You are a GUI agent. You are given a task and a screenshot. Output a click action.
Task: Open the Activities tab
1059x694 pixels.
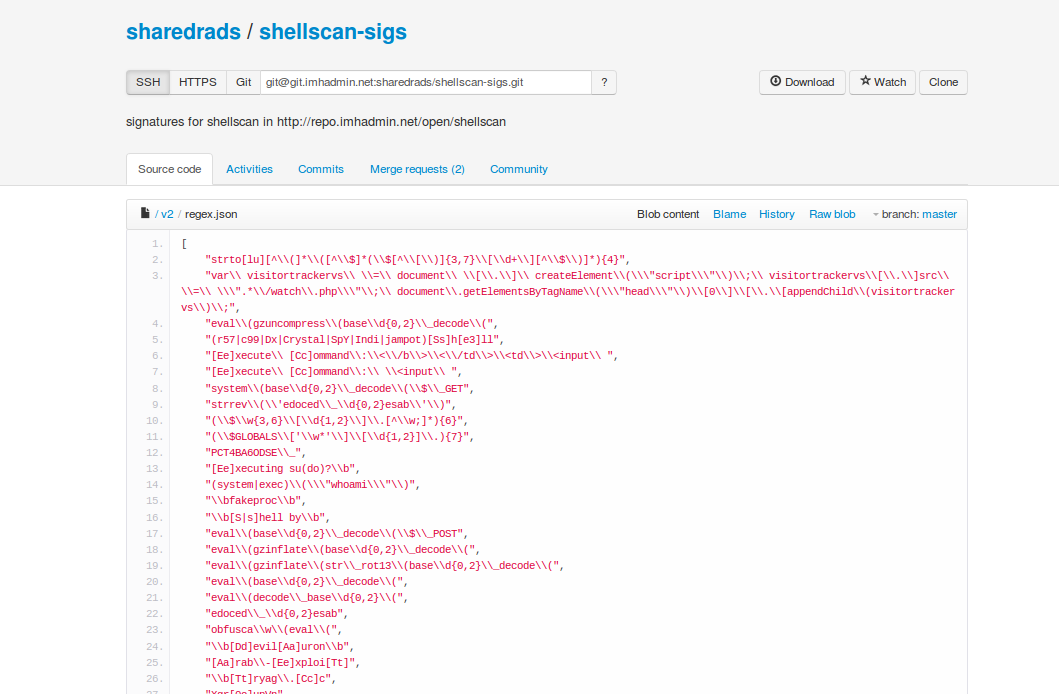[249, 169]
